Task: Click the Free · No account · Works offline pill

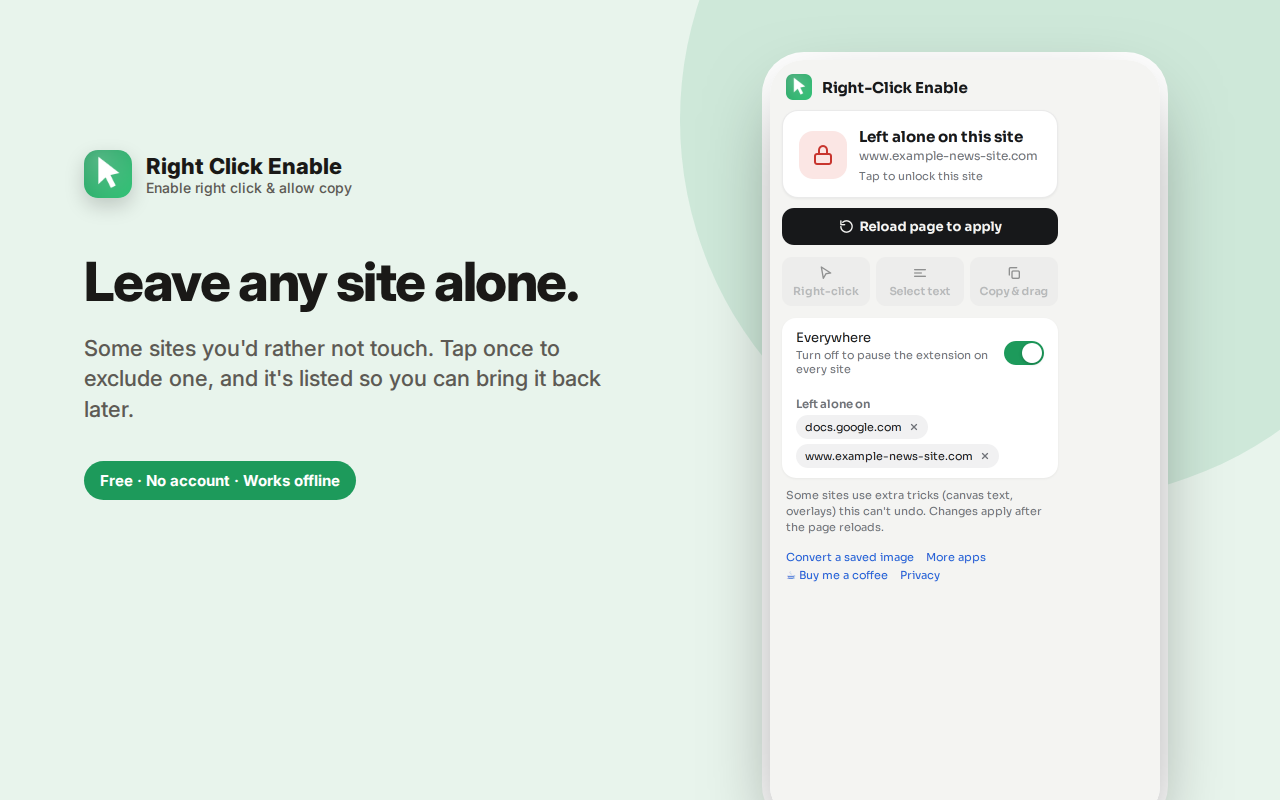Action: click(220, 480)
